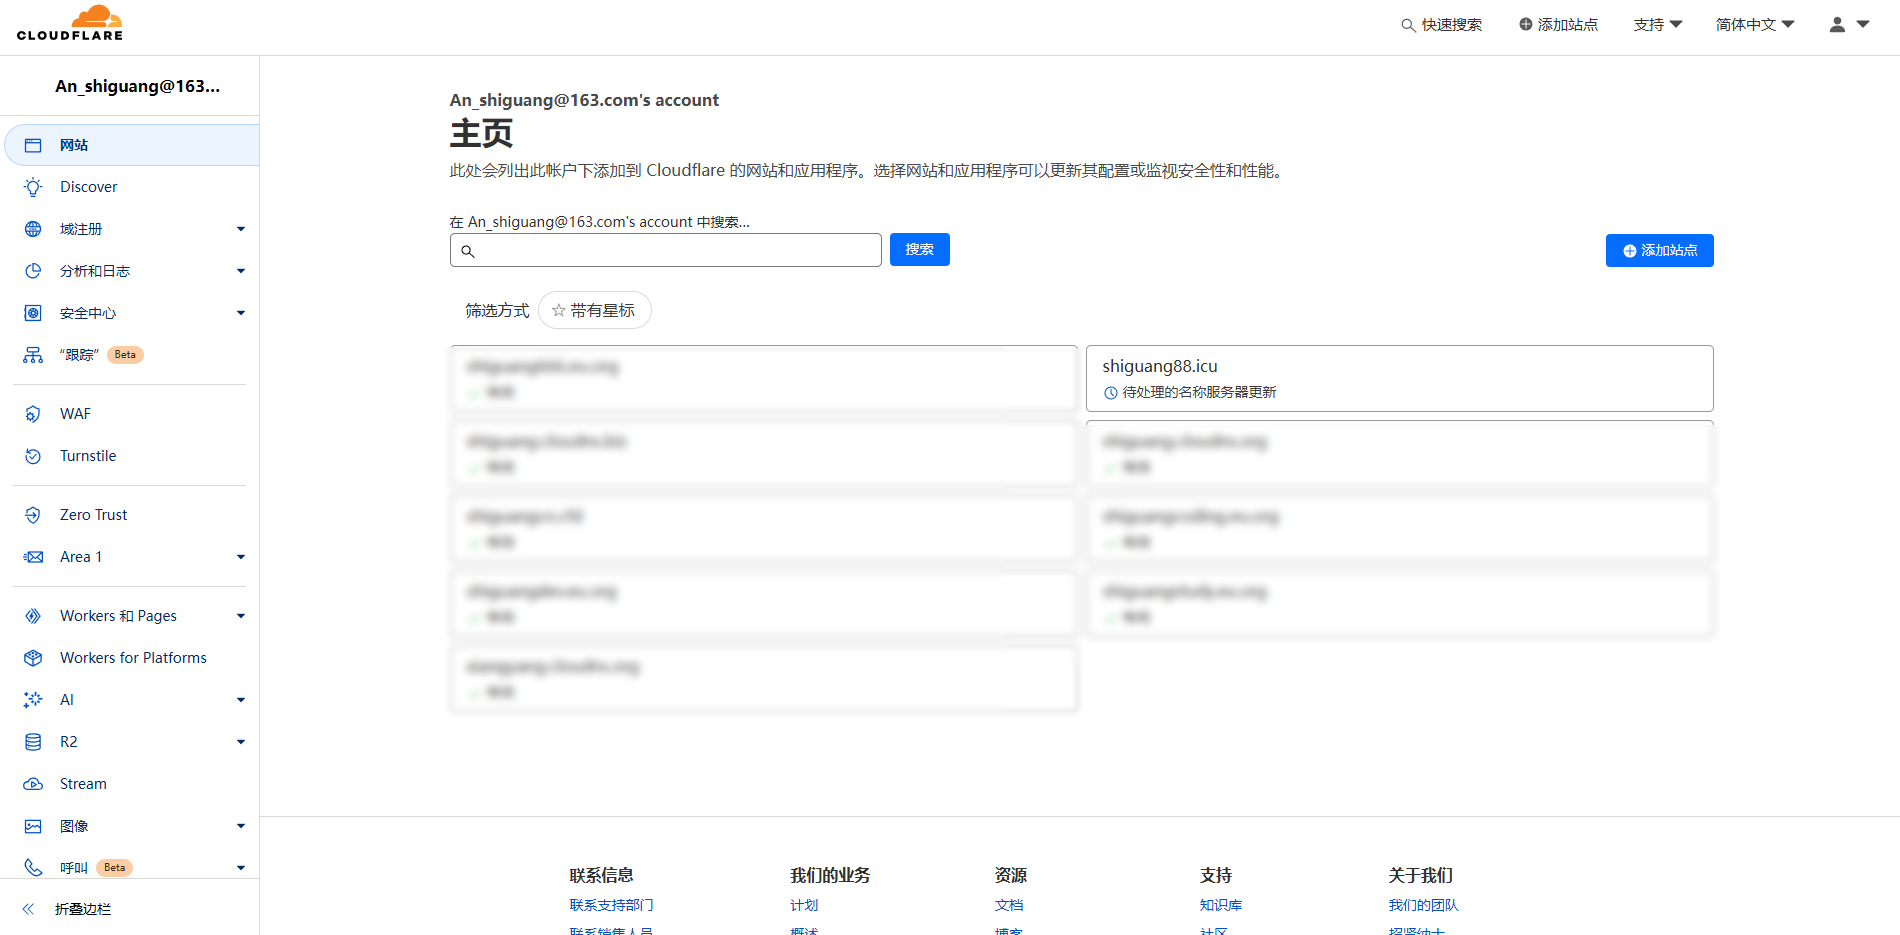Click the AI sparkle icon
The image size is (1900, 935).
(x=33, y=700)
